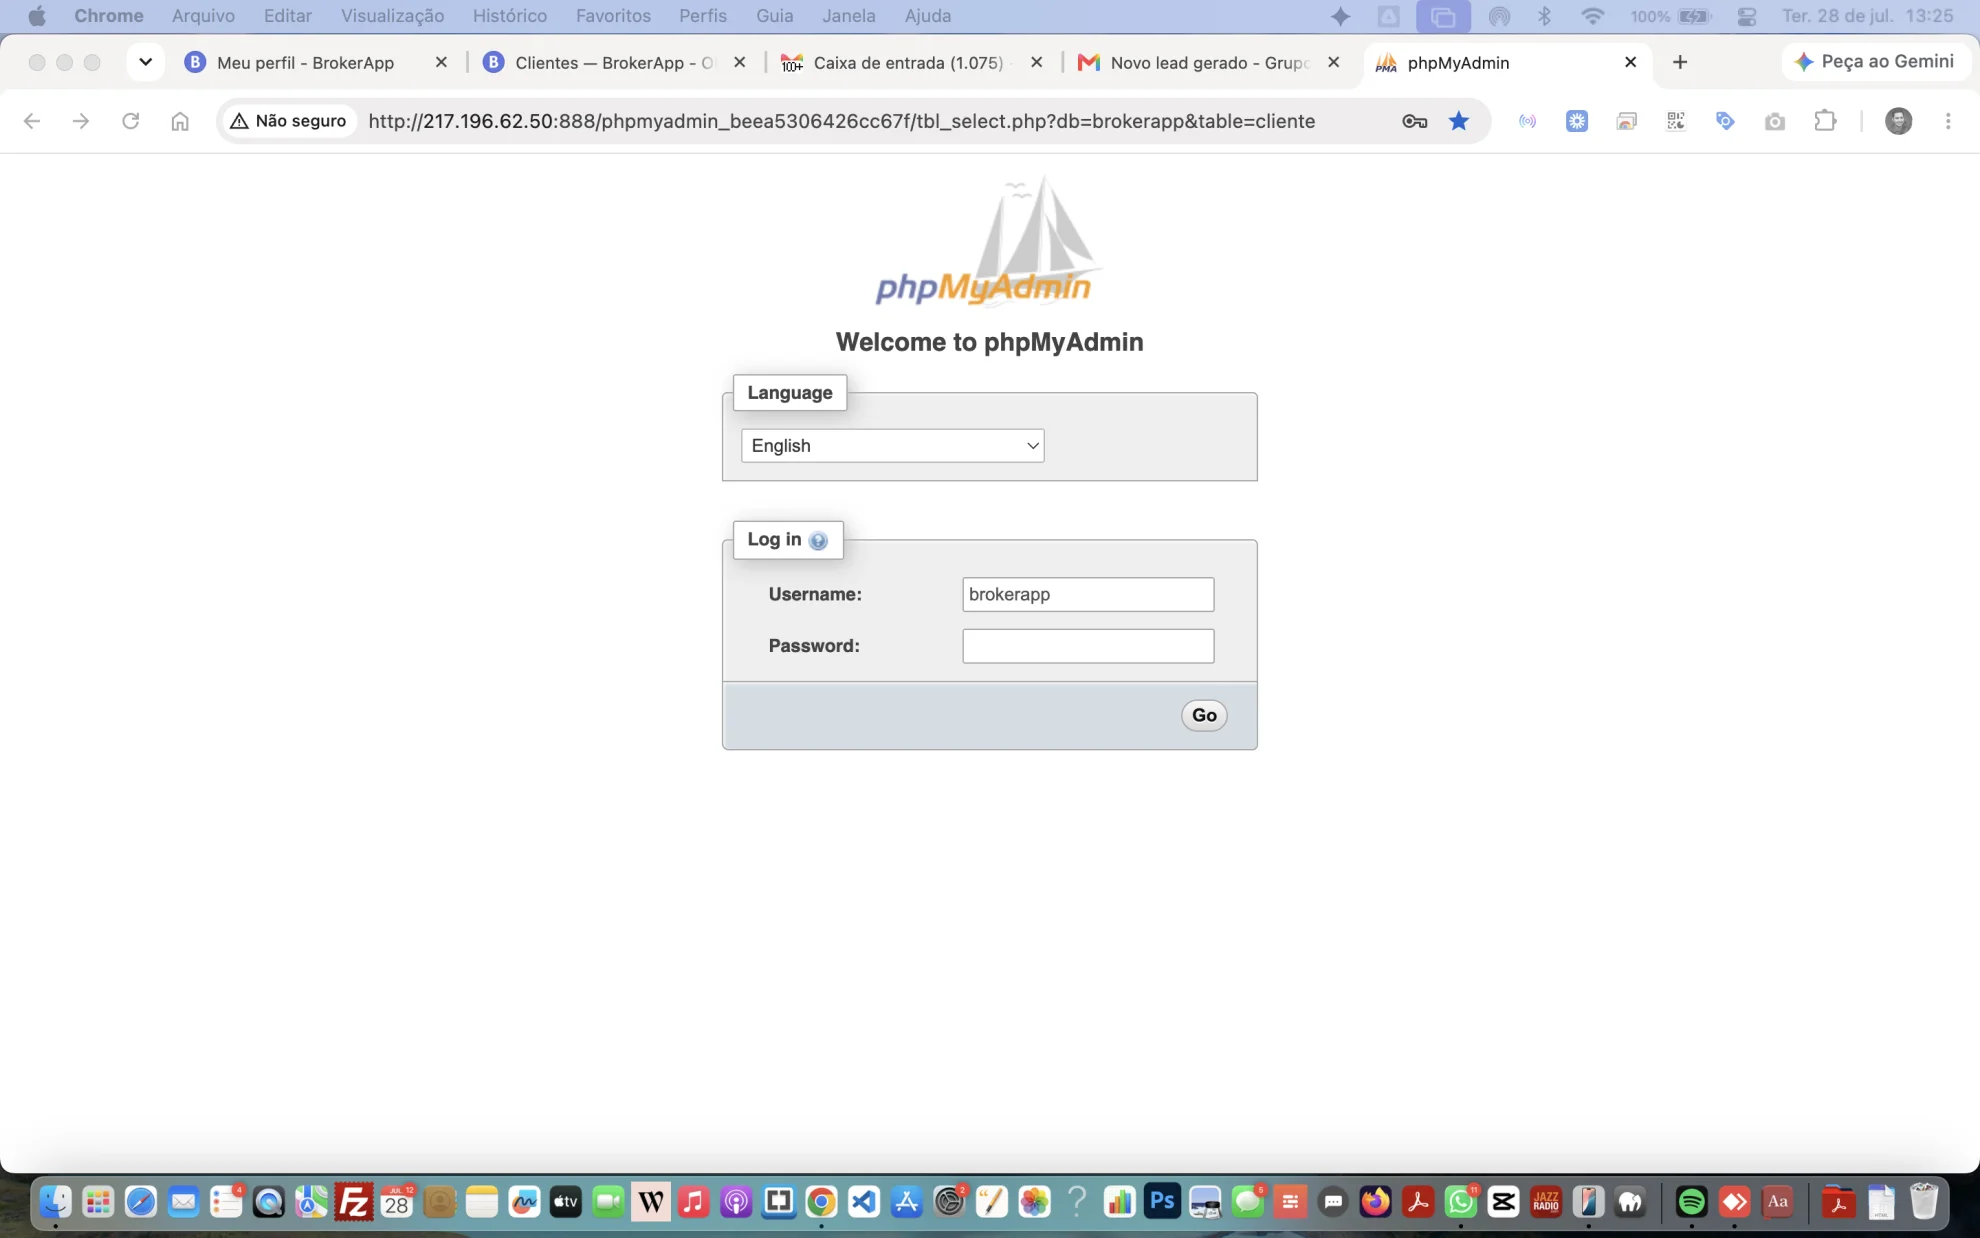Open the QR code extension
This screenshot has width=1980, height=1238.
tap(1676, 121)
